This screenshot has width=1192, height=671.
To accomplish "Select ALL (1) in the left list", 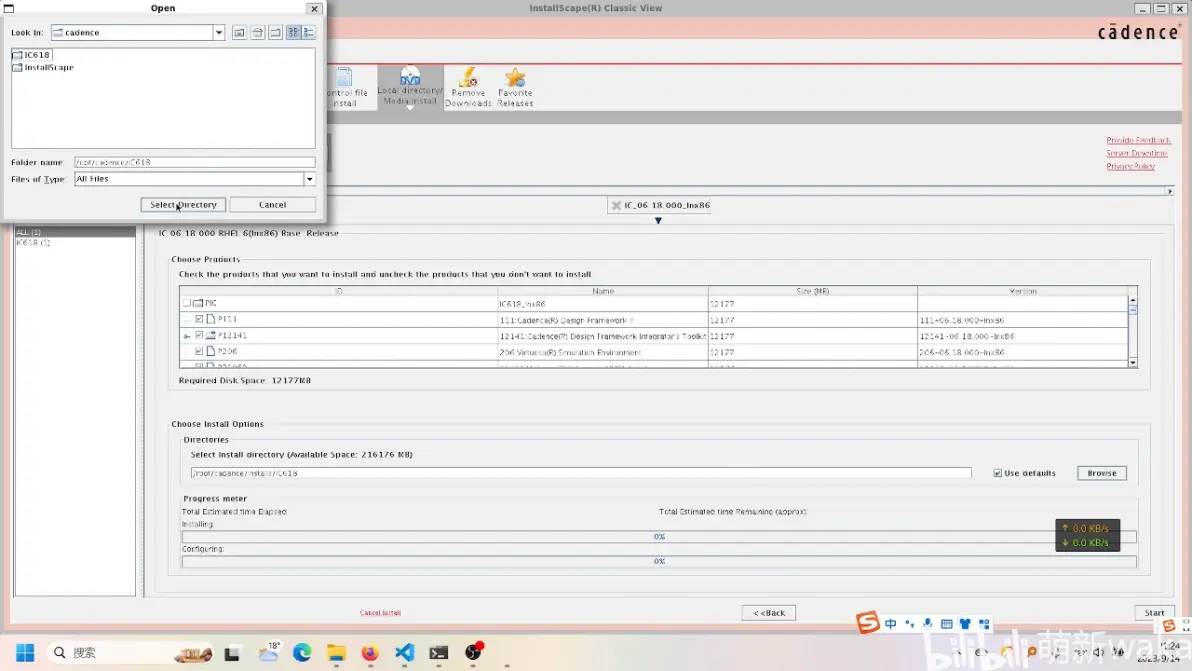I will point(74,232).
